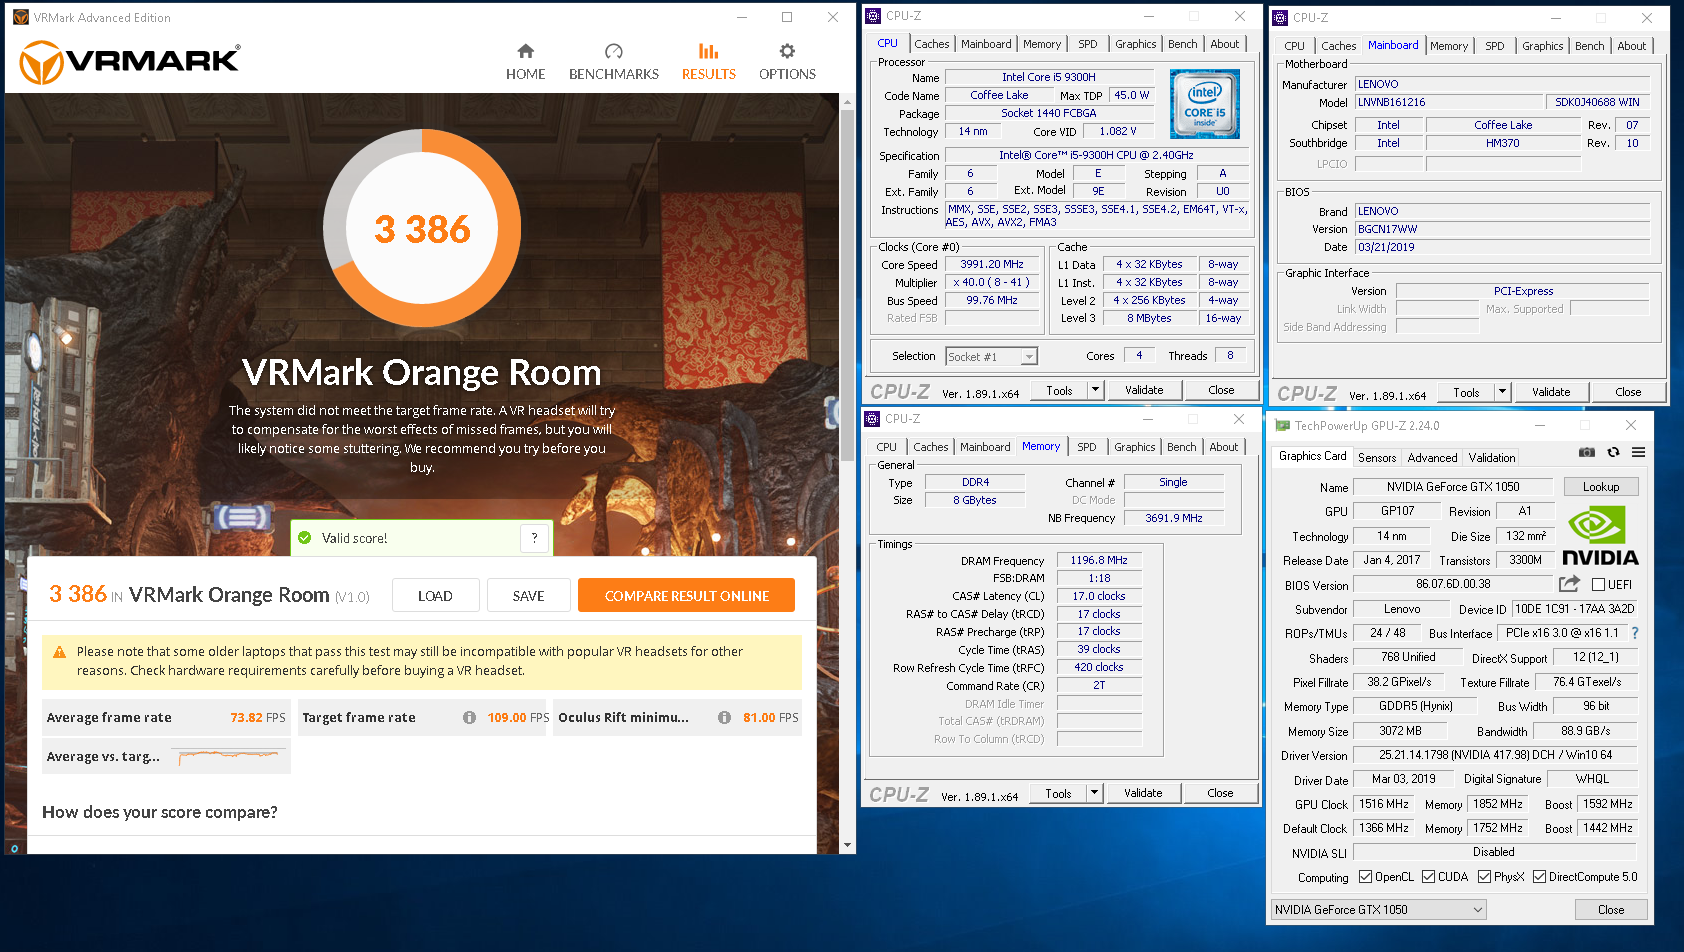Click the Lookup button in GPU-Z

[x=1600, y=487]
